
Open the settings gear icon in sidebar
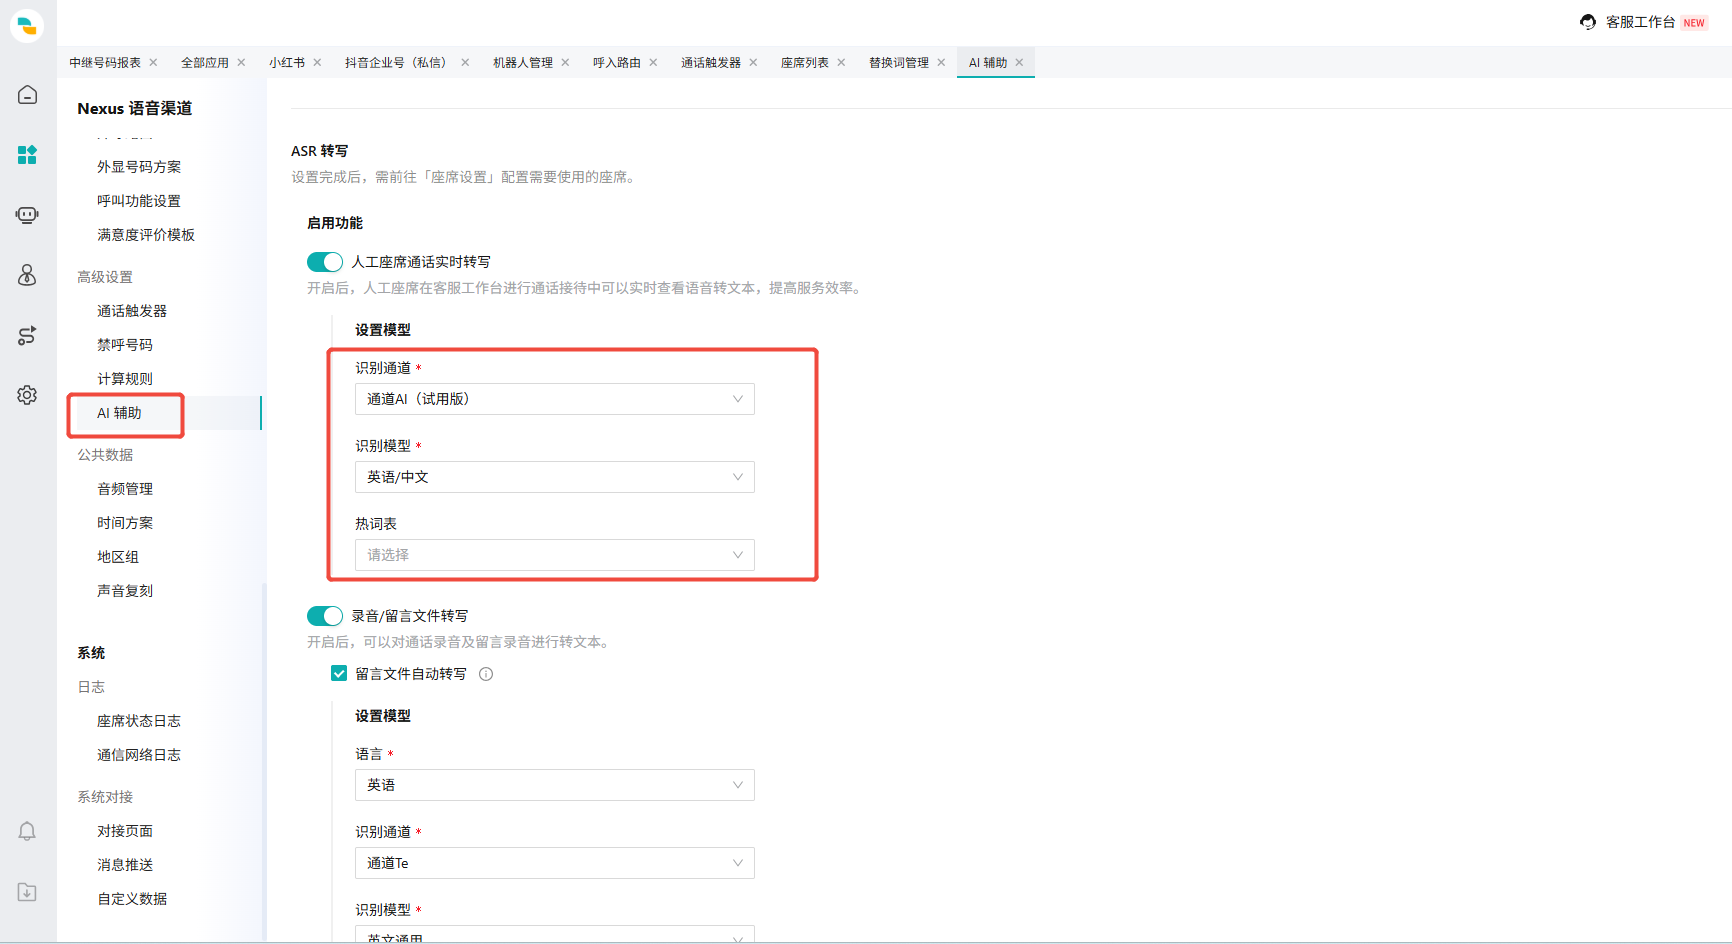(27, 395)
